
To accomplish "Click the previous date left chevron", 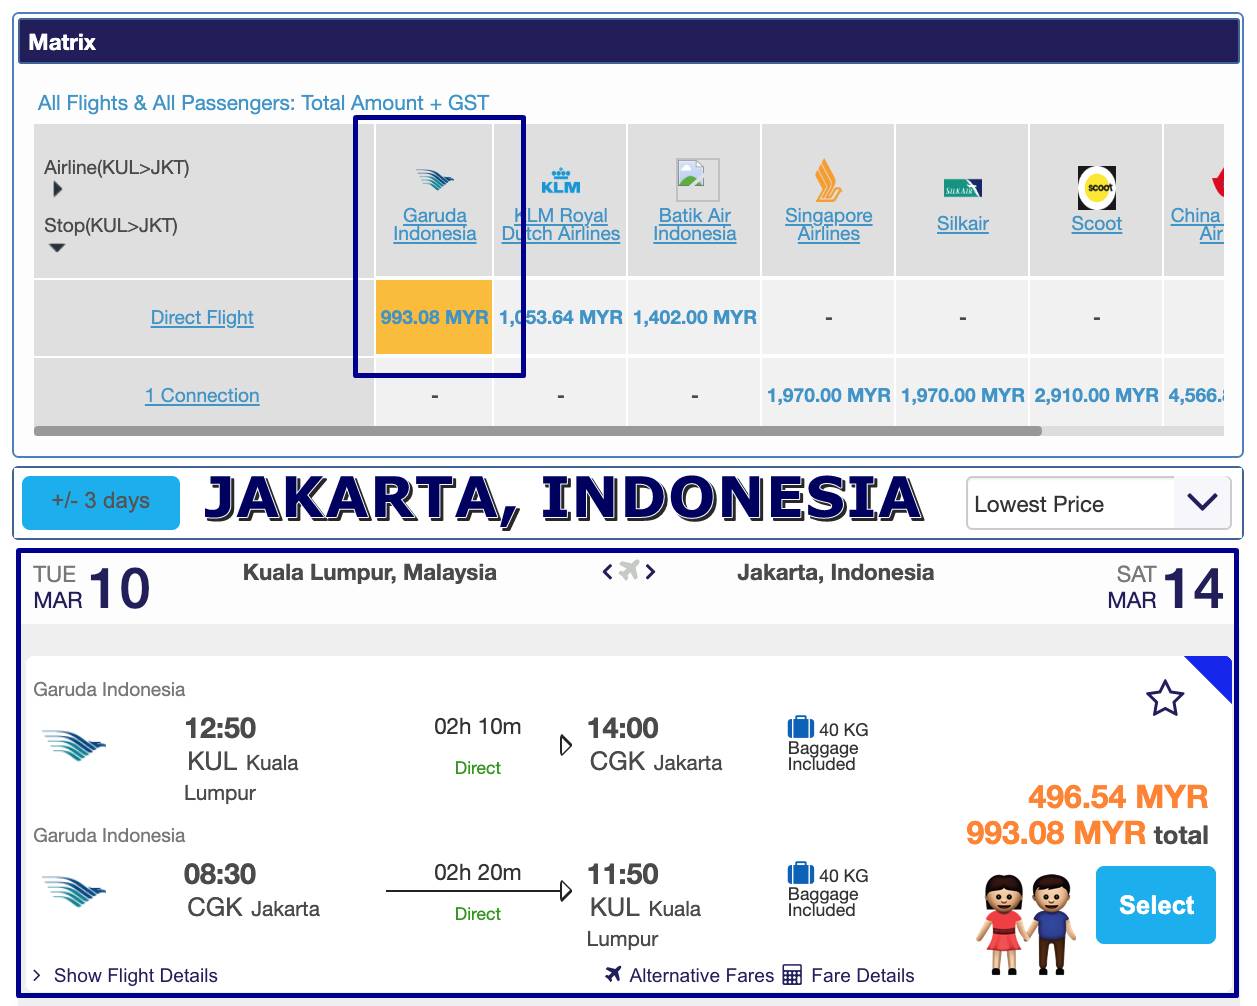I will click(607, 572).
